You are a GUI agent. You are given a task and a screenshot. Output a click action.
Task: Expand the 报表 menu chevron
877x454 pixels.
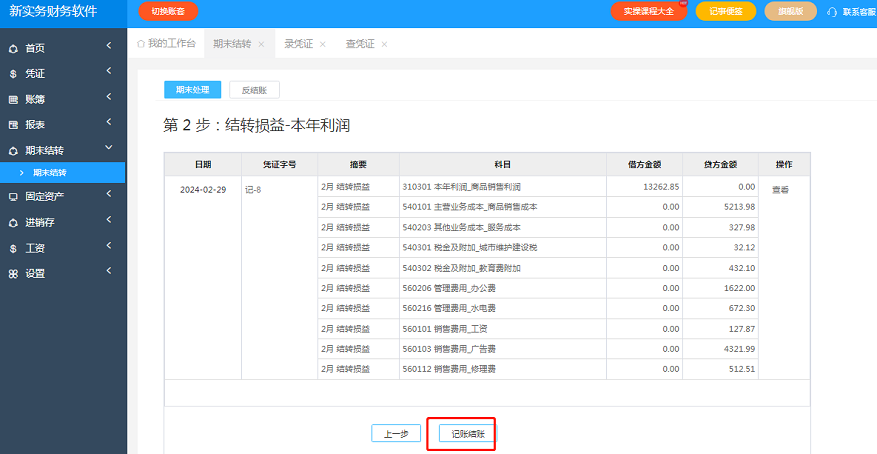[x=109, y=122]
